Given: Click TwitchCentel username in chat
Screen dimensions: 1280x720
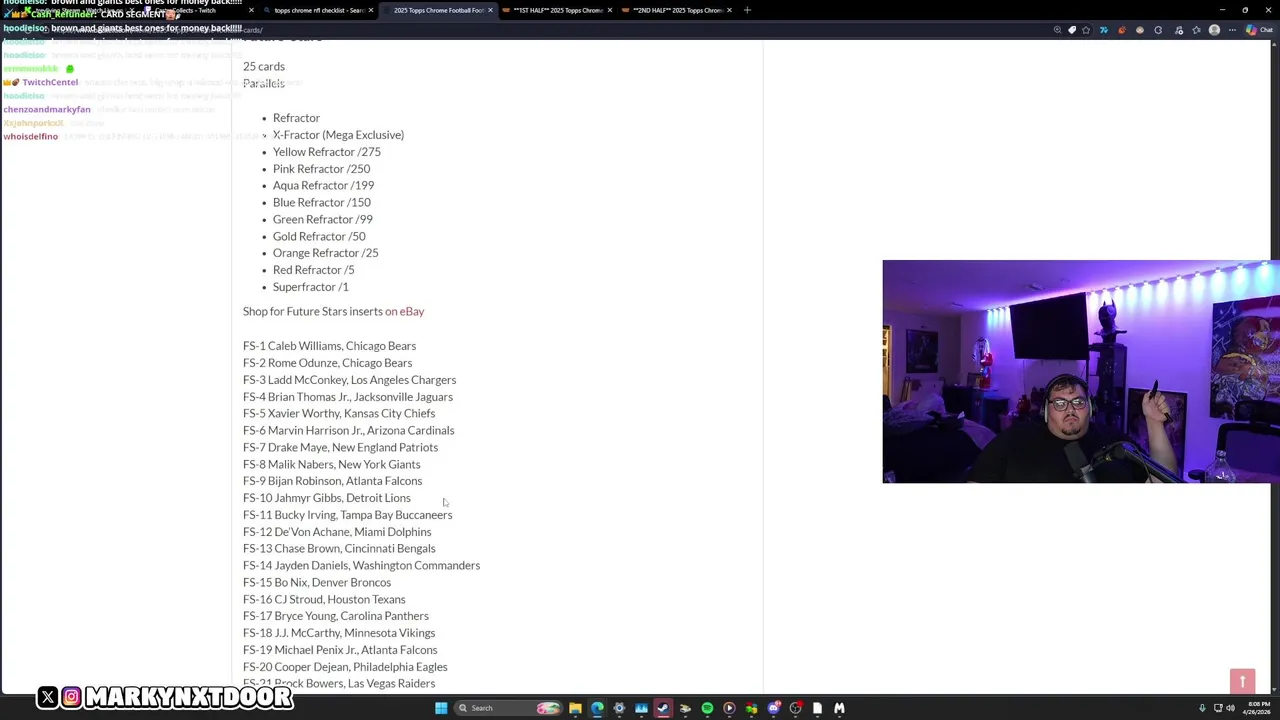Looking at the screenshot, I should pyautogui.click(x=50, y=82).
